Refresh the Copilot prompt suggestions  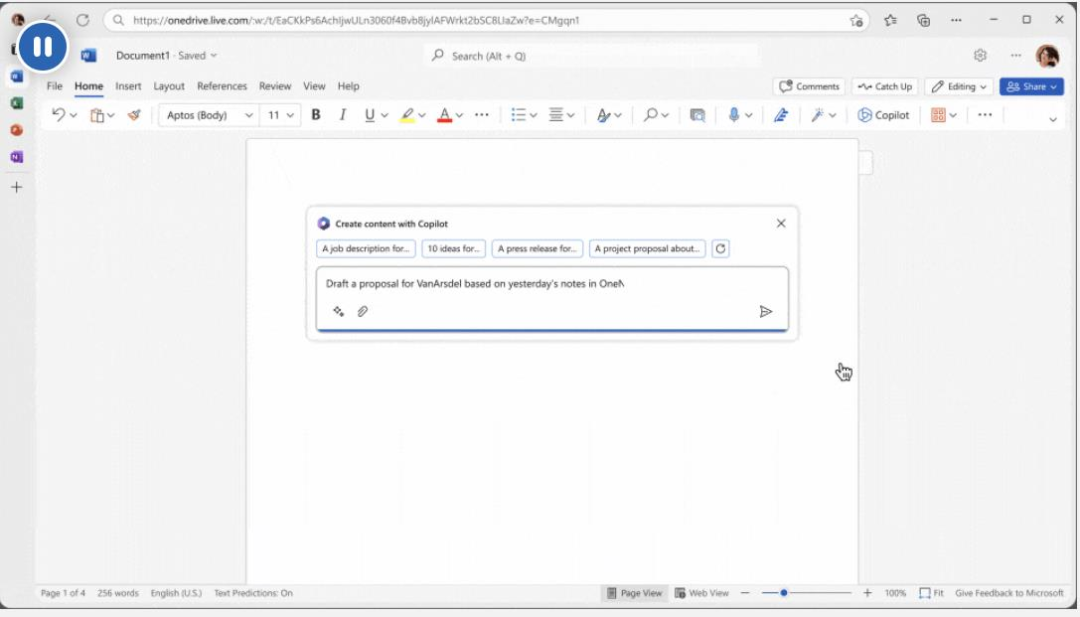(720, 249)
